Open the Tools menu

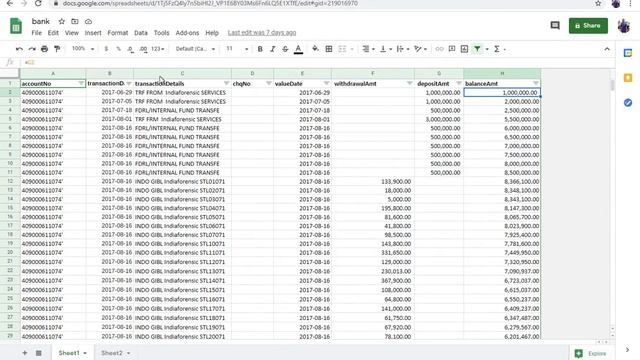161,33
